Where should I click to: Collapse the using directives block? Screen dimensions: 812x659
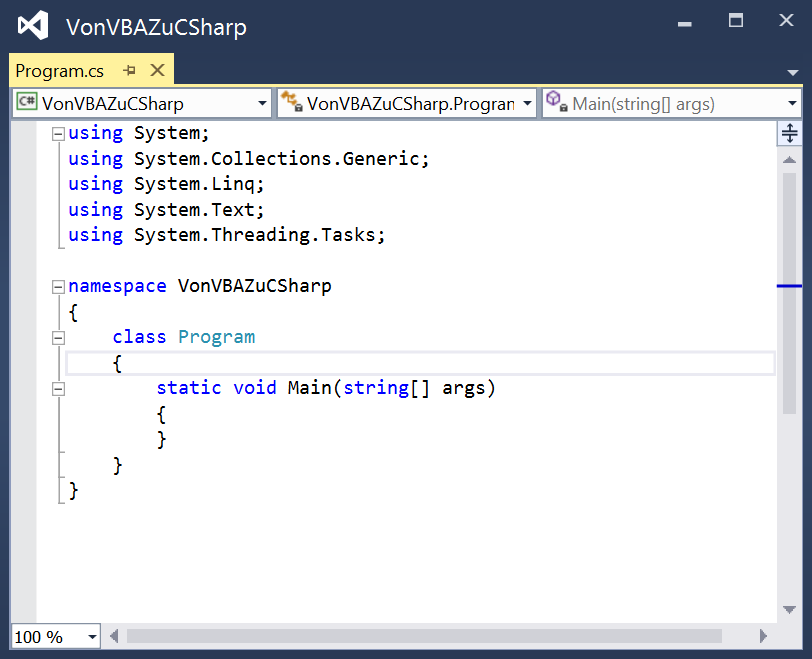tap(58, 133)
